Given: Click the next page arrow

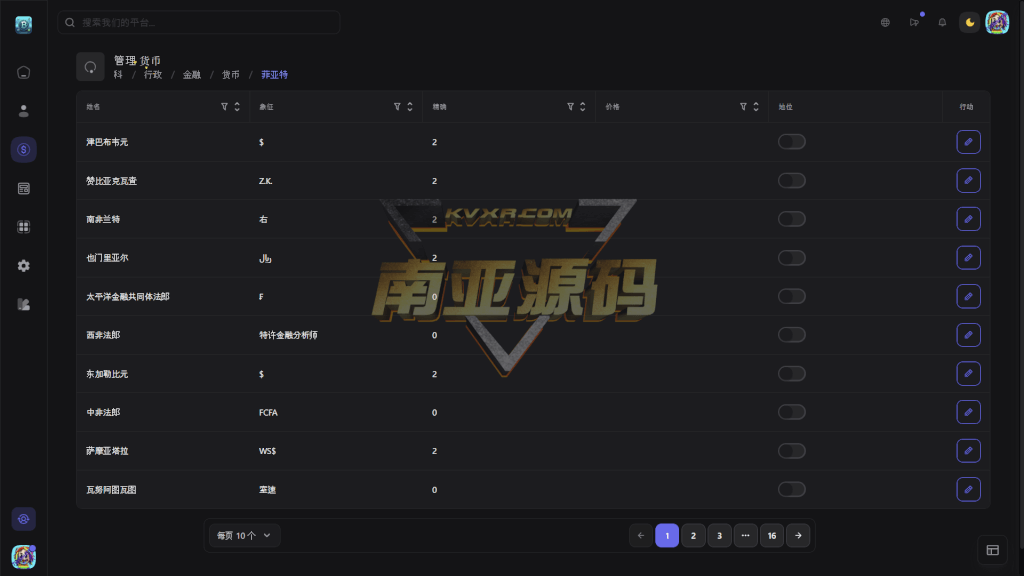Looking at the screenshot, I should (x=798, y=536).
